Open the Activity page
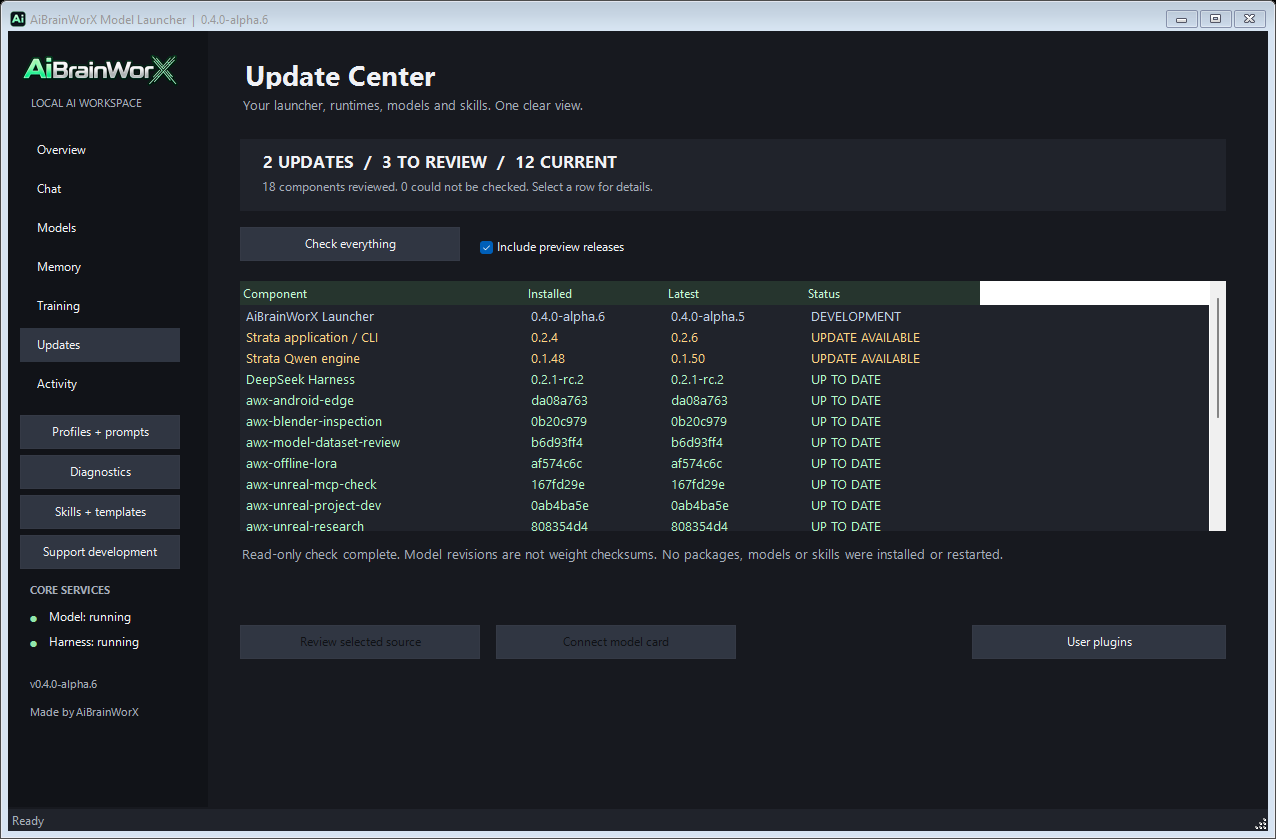The width and height of the screenshot is (1276, 839). click(x=100, y=384)
